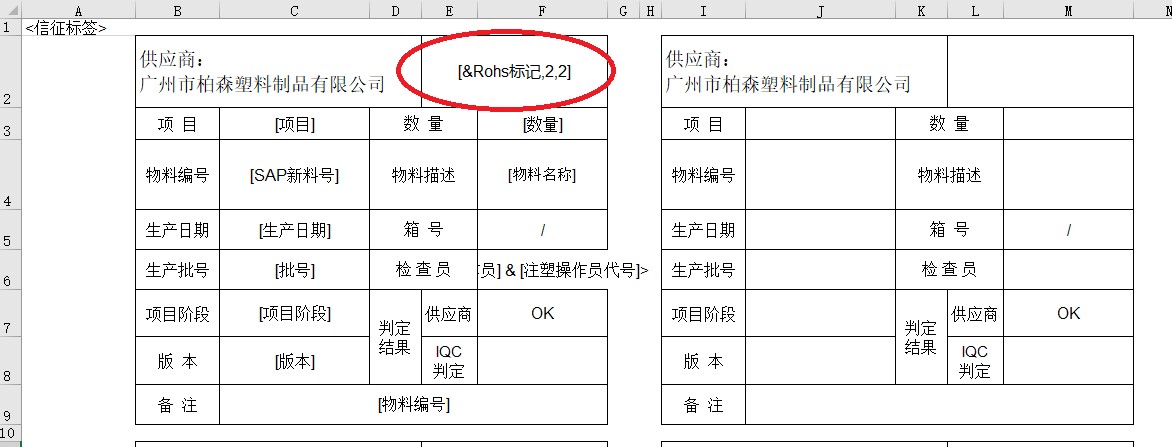Select the [物料名称] placeholder cell

542,175
